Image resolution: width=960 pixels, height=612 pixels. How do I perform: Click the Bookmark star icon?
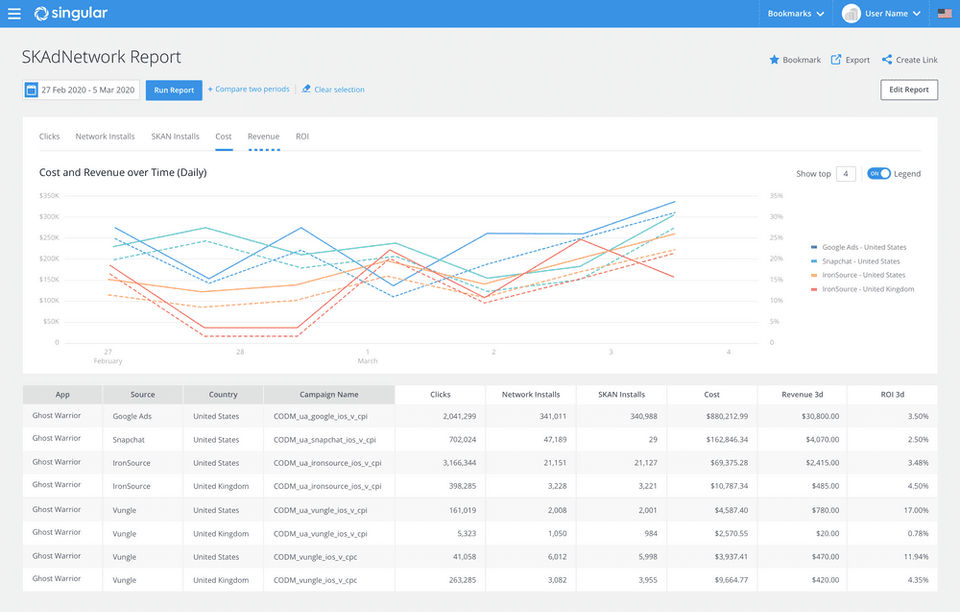774,59
